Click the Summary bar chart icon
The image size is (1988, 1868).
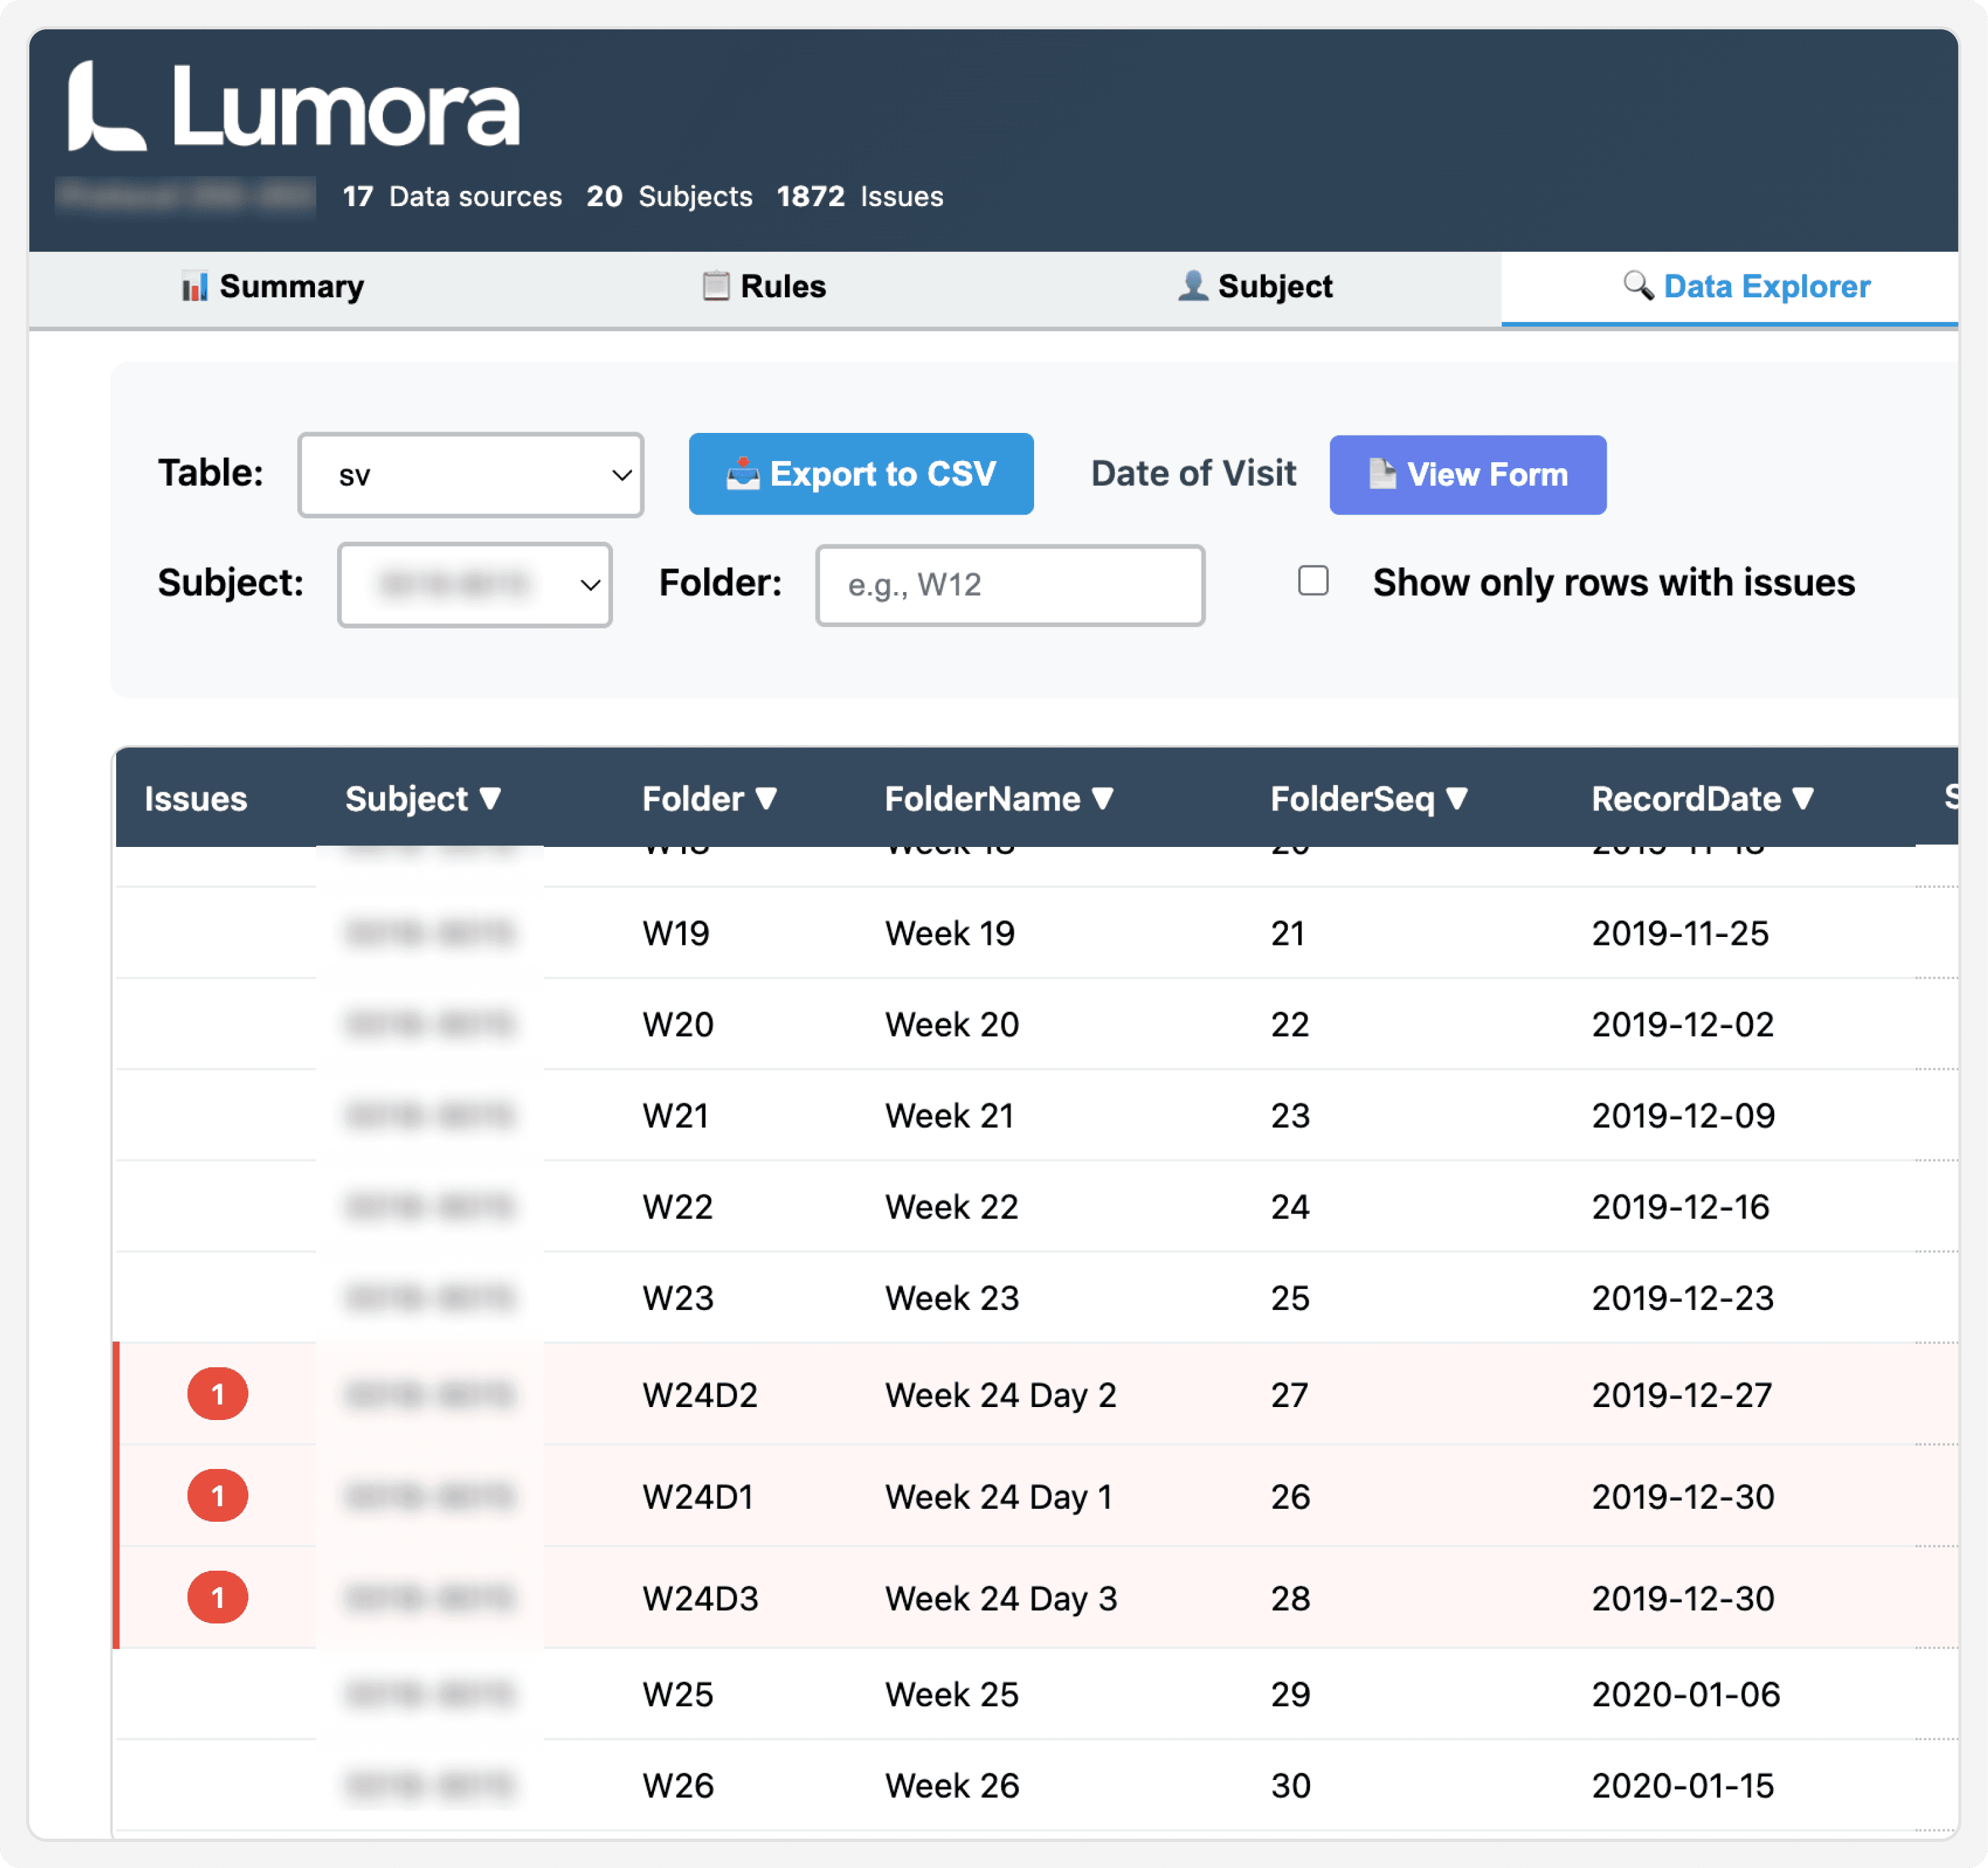[194, 287]
